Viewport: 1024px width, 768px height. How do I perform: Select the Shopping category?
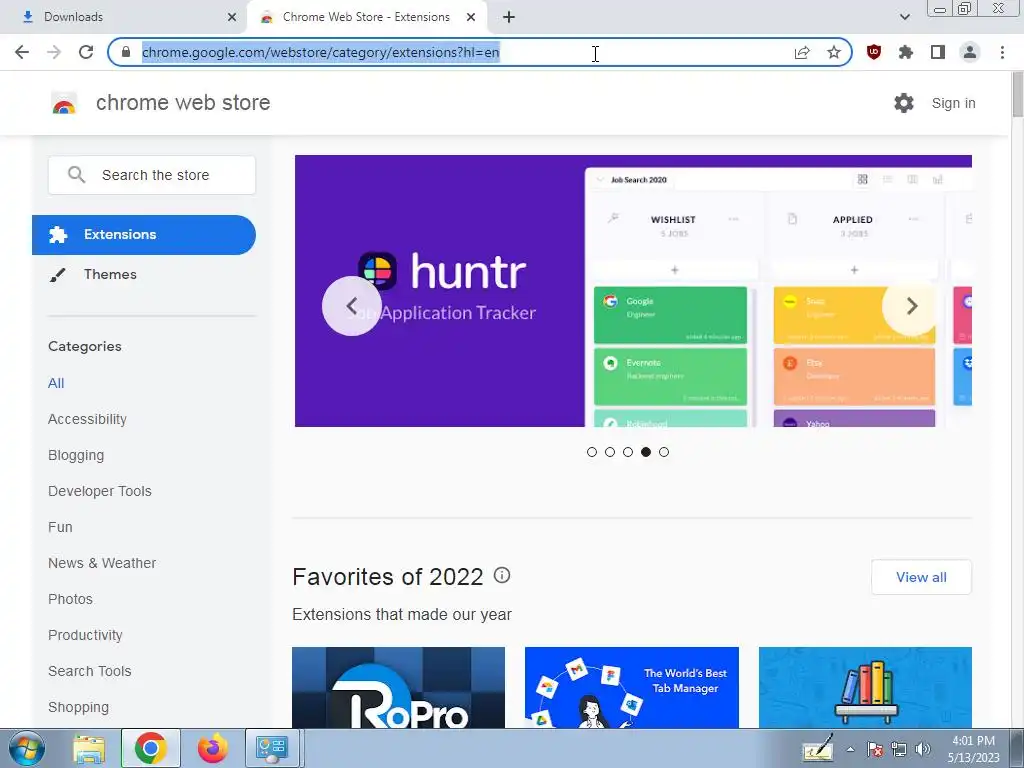click(78, 707)
